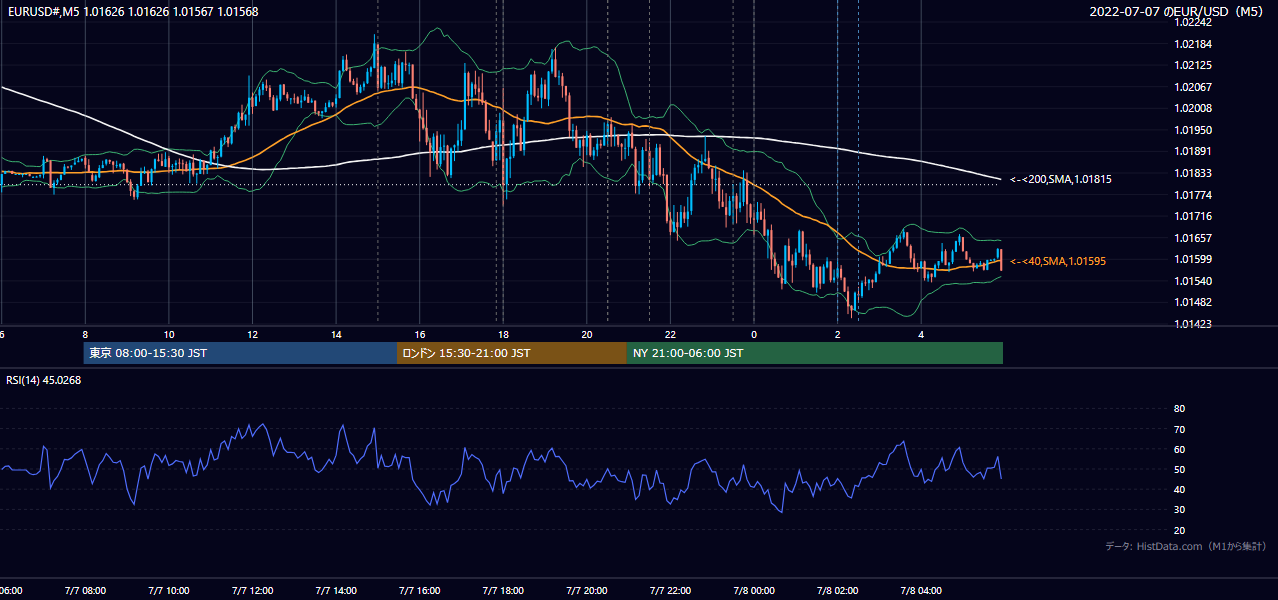
Task: Click price axis value 1.01482
Action: coord(1194,302)
